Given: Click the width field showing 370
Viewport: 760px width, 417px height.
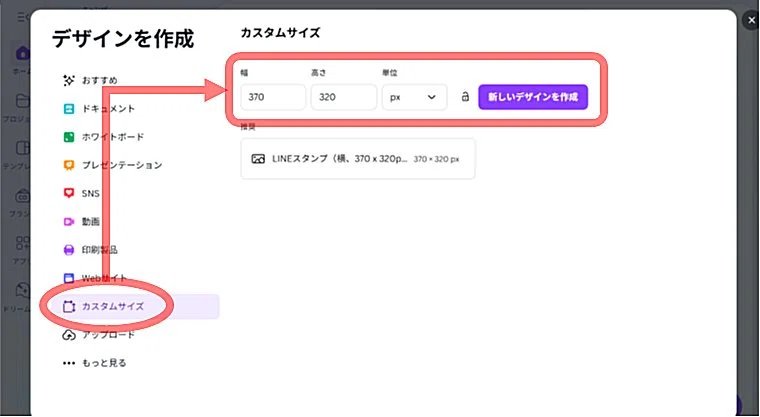Looking at the screenshot, I should point(273,97).
